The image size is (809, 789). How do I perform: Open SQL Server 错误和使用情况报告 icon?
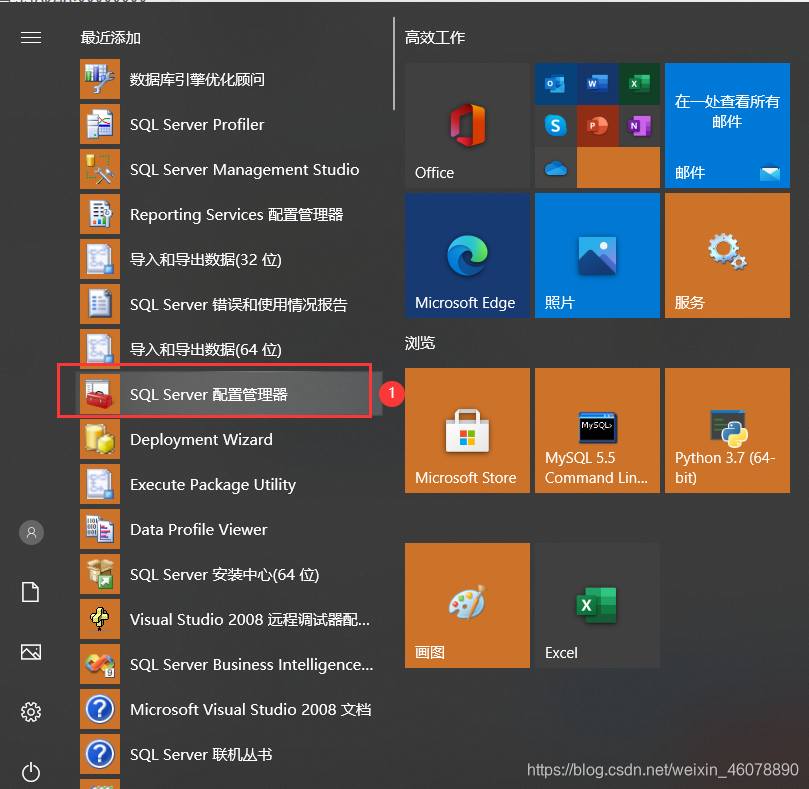pos(100,304)
